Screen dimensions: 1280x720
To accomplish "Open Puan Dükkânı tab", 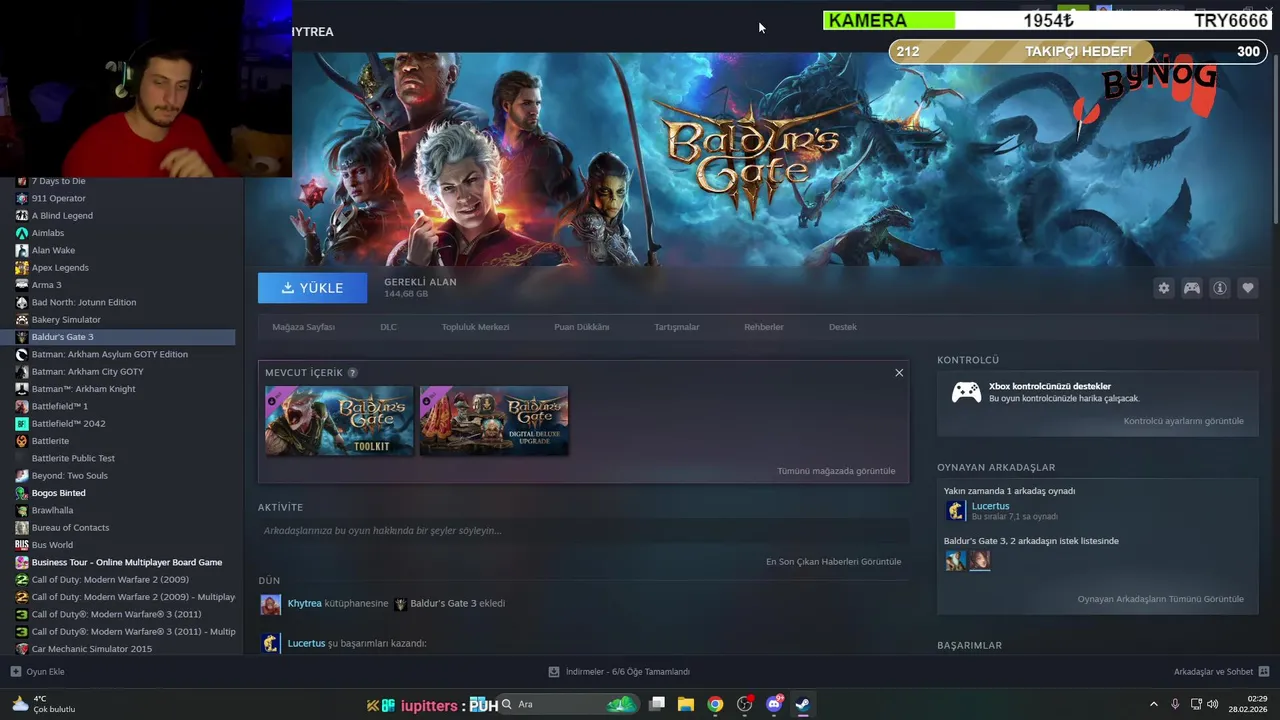I will click(582, 327).
